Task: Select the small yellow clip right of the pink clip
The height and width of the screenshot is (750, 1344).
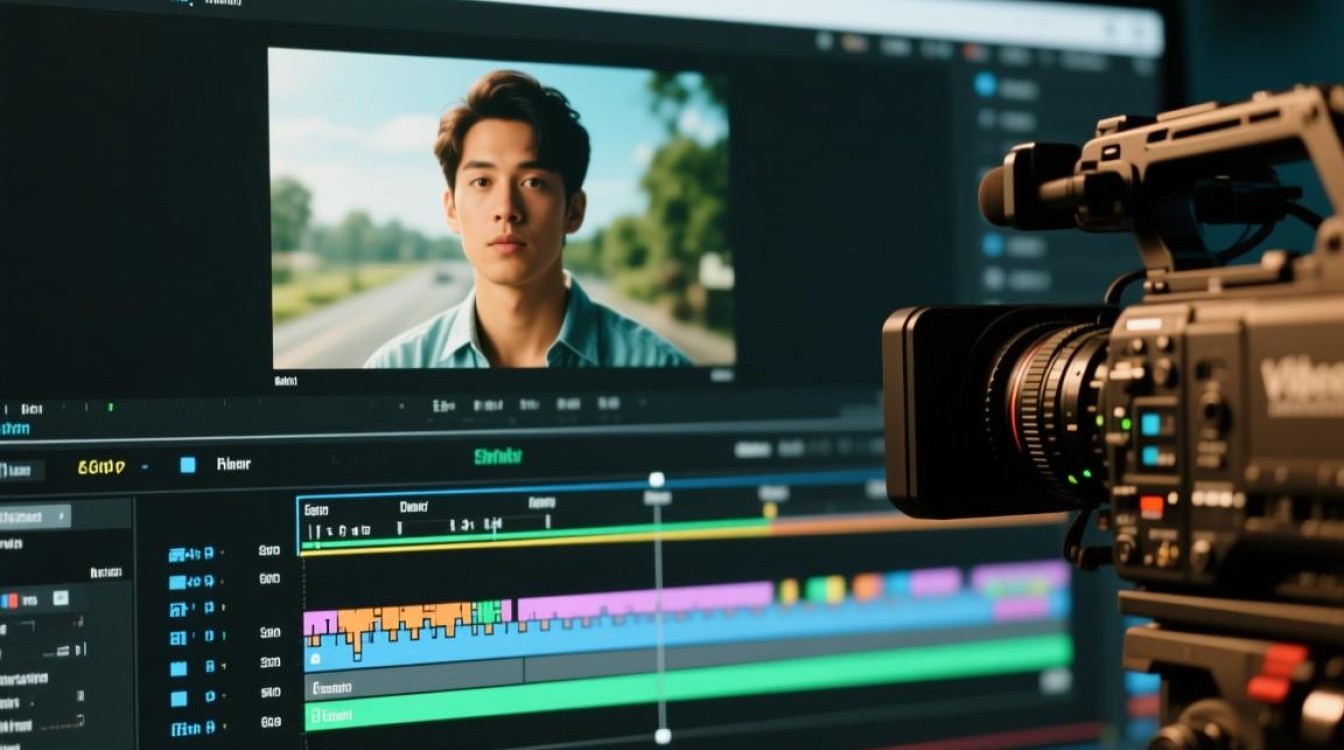Action: click(x=789, y=592)
